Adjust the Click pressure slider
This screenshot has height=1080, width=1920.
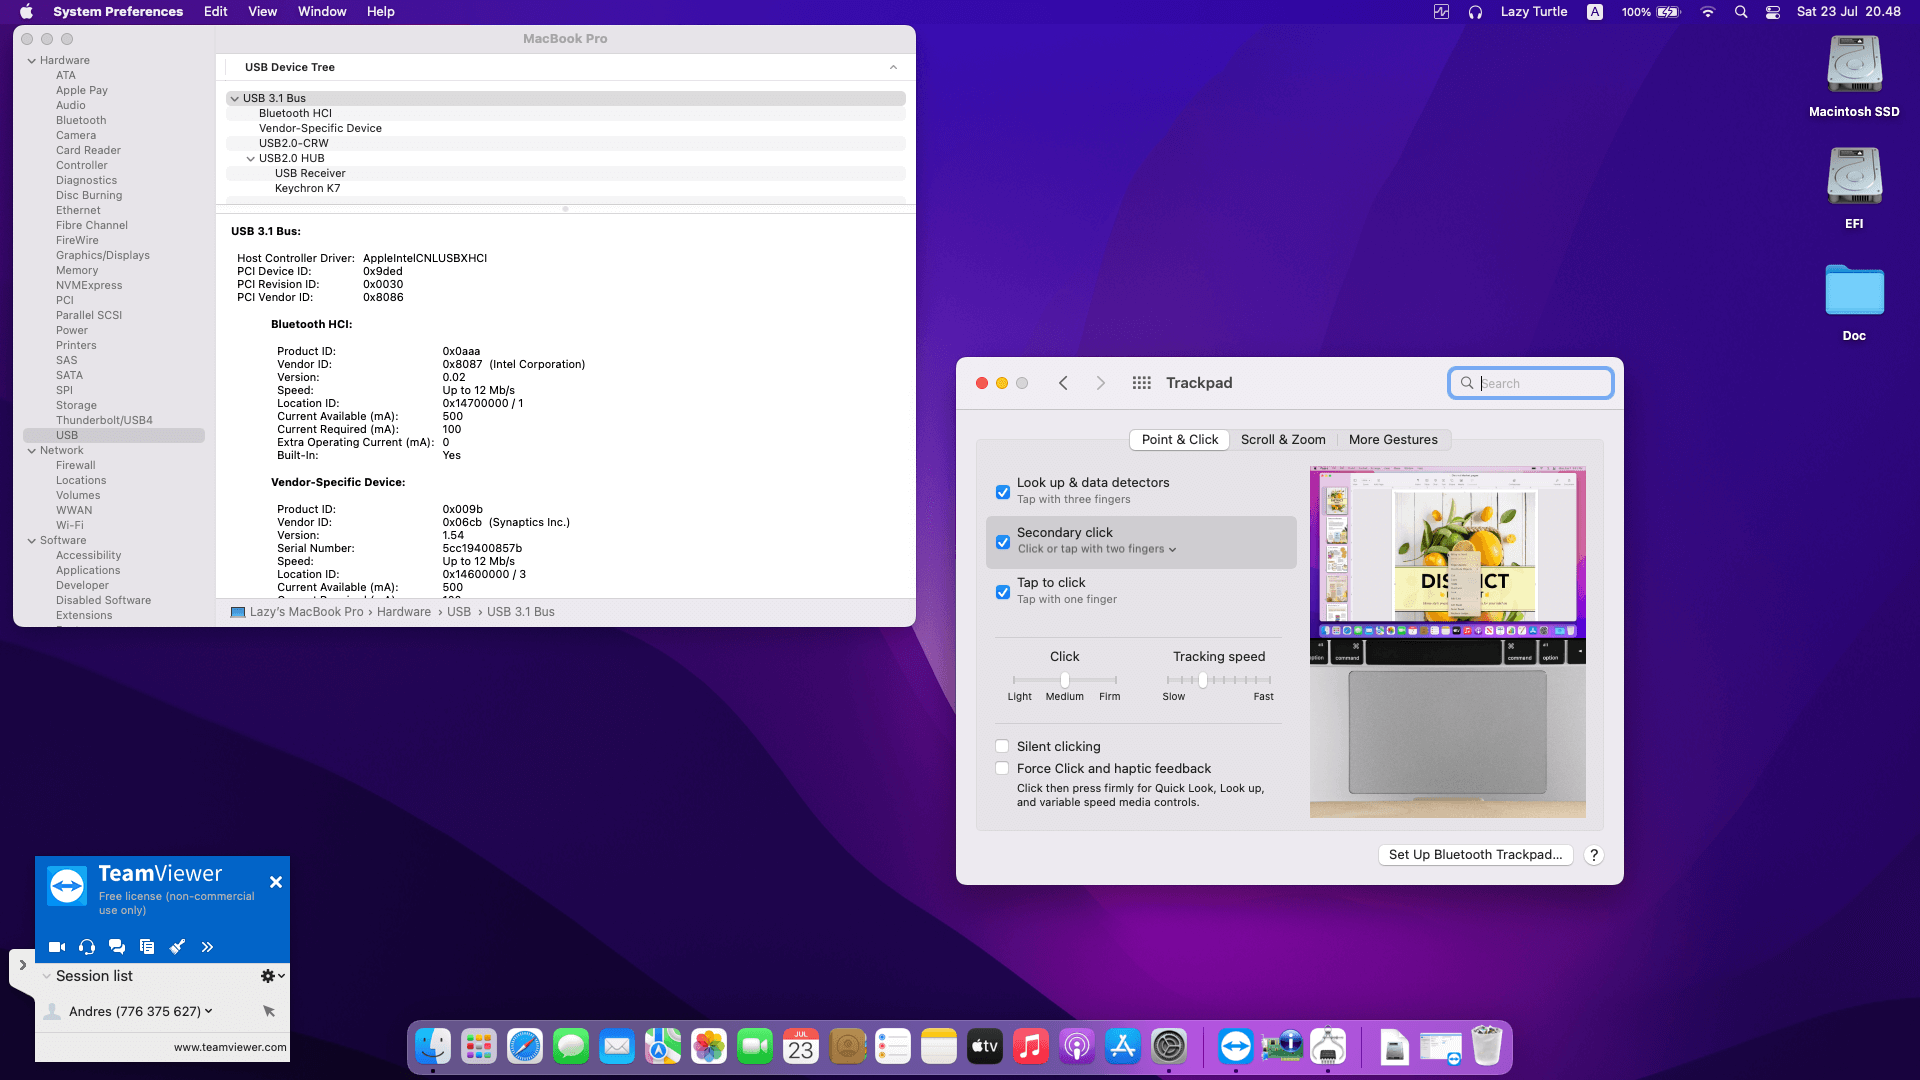click(x=1065, y=680)
